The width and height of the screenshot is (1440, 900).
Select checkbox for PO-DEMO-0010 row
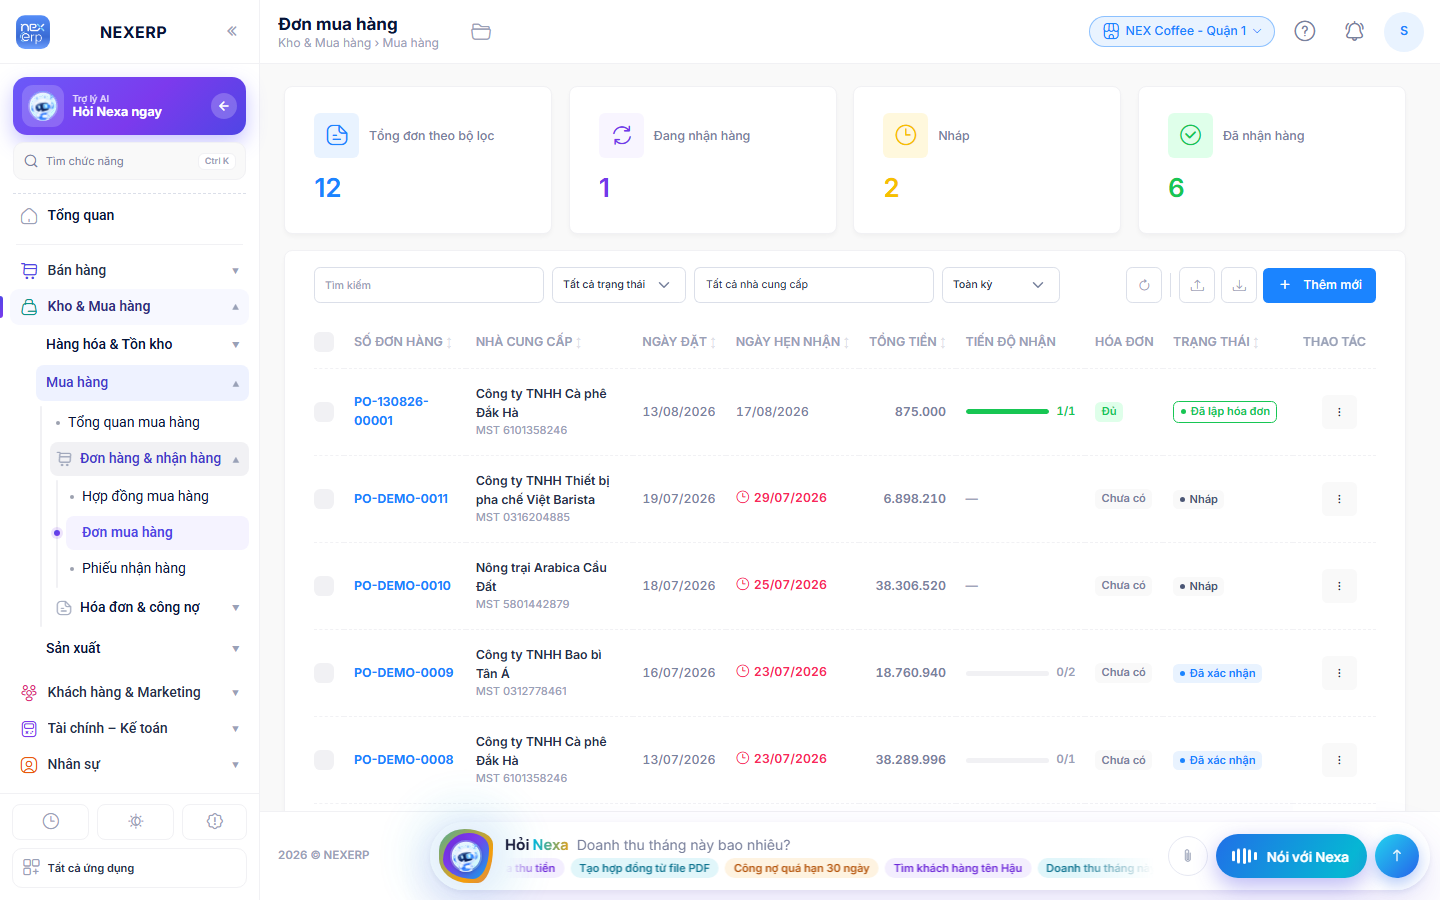324,586
